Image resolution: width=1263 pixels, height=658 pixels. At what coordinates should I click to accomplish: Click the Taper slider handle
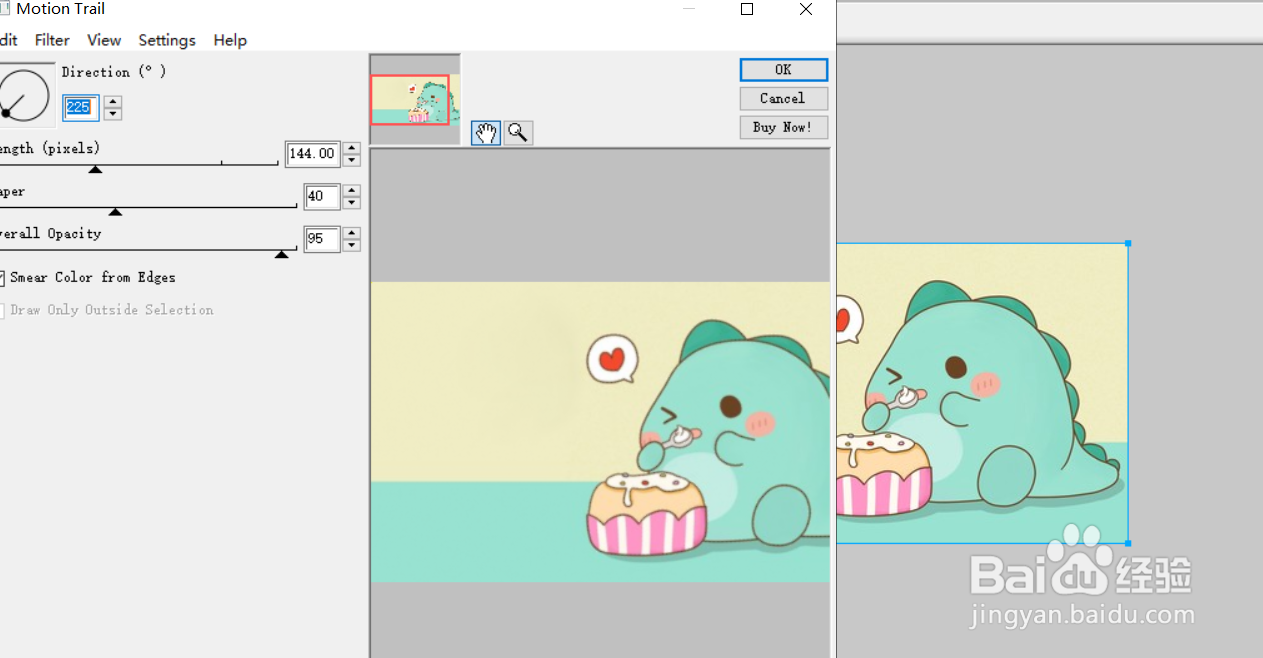click(115, 211)
